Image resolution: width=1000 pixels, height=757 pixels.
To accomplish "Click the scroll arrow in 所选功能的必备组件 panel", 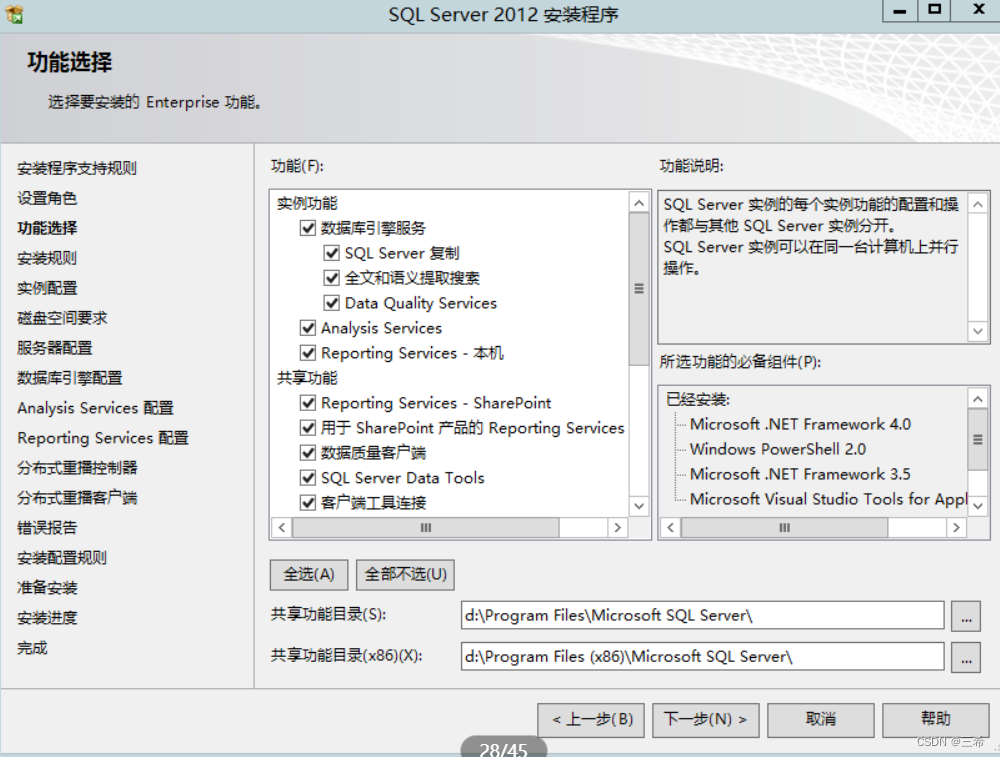I will click(977, 398).
